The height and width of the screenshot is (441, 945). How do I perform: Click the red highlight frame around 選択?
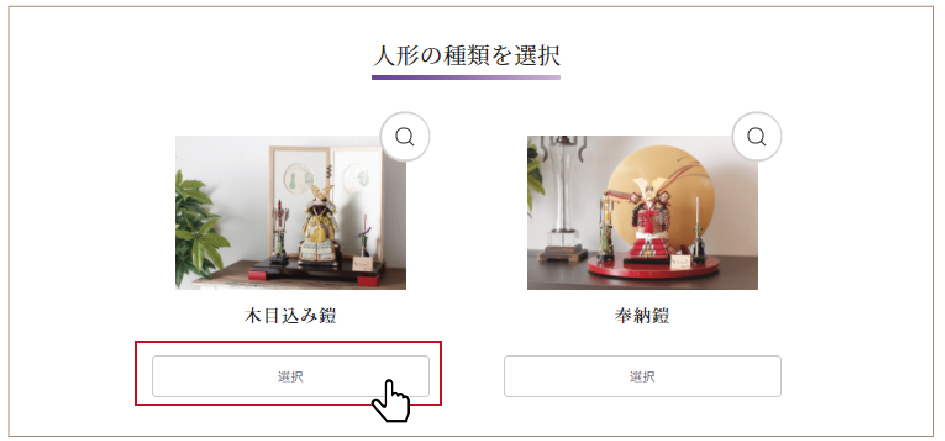click(289, 374)
